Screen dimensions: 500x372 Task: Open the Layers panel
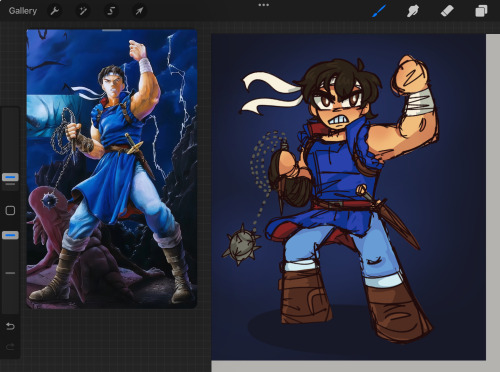coord(481,11)
